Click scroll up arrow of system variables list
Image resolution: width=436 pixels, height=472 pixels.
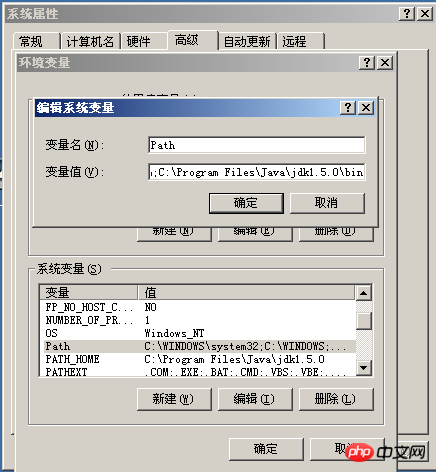[x=364, y=293]
